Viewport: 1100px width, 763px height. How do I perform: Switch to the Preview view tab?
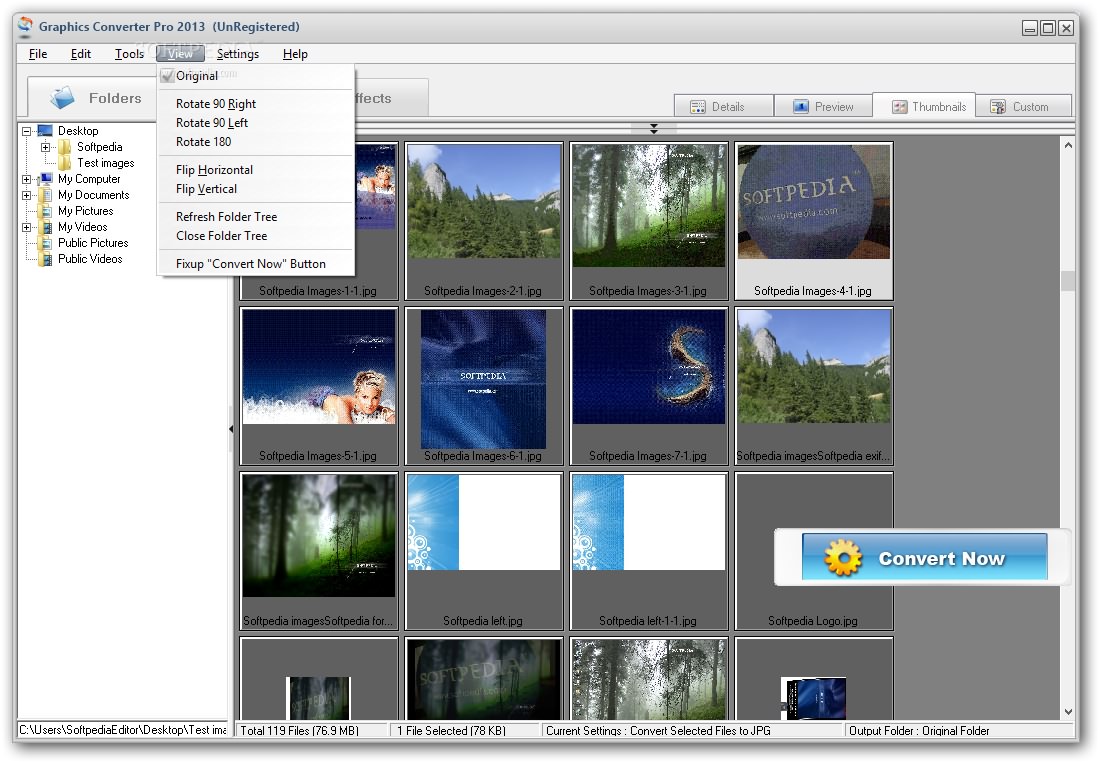824,107
